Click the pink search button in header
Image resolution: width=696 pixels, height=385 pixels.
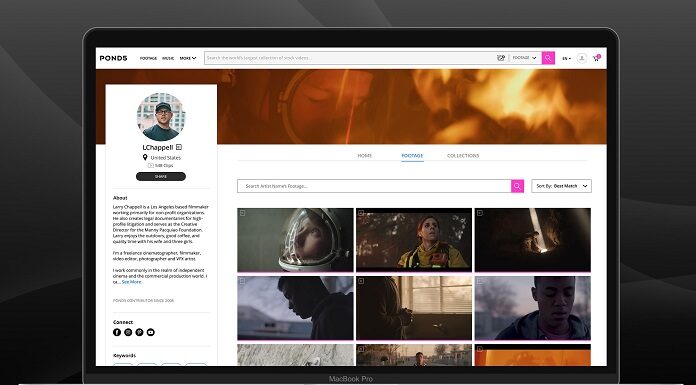pos(548,58)
